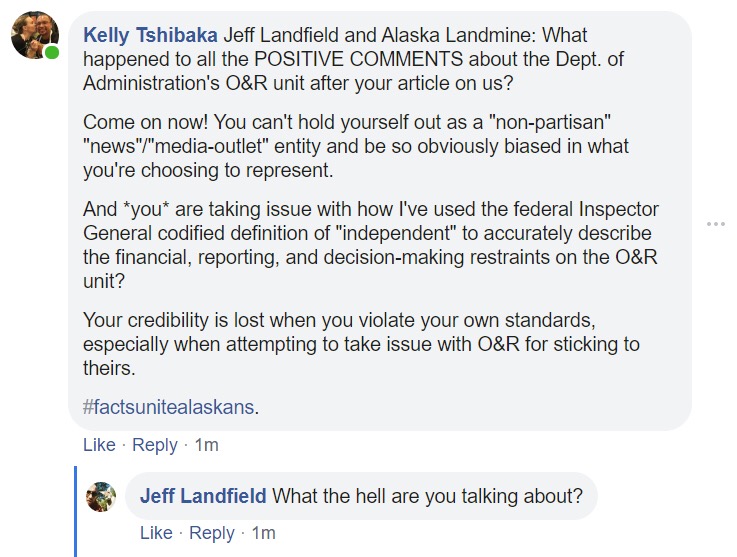Viewport: 737px width, 557px height.
Task: Click the green online status dot
Action: (52, 51)
